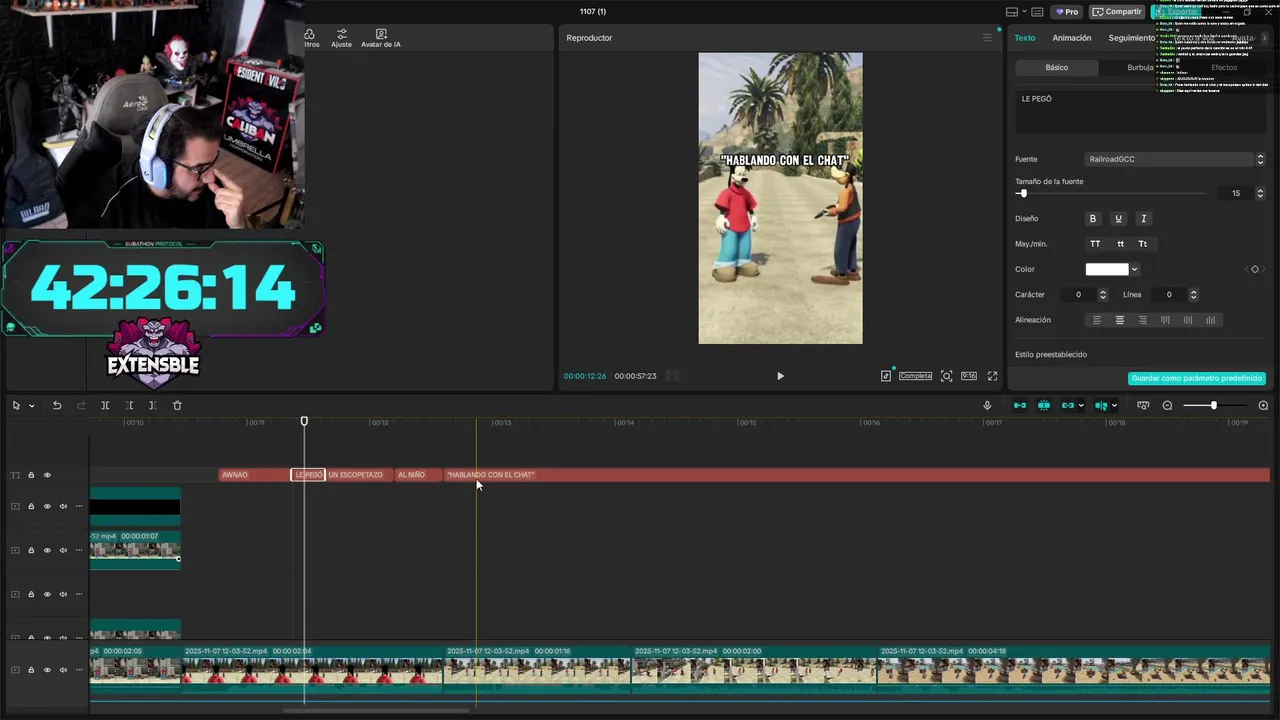Viewport: 1280px width, 720px height.
Task: Click the font size stepper arrows
Action: pos(1260,193)
